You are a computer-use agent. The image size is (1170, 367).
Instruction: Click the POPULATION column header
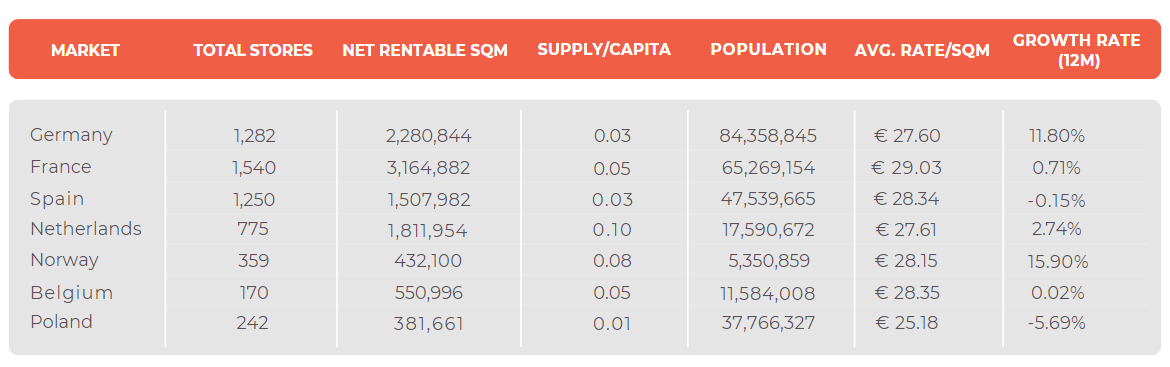pyautogui.click(x=769, y=50)
